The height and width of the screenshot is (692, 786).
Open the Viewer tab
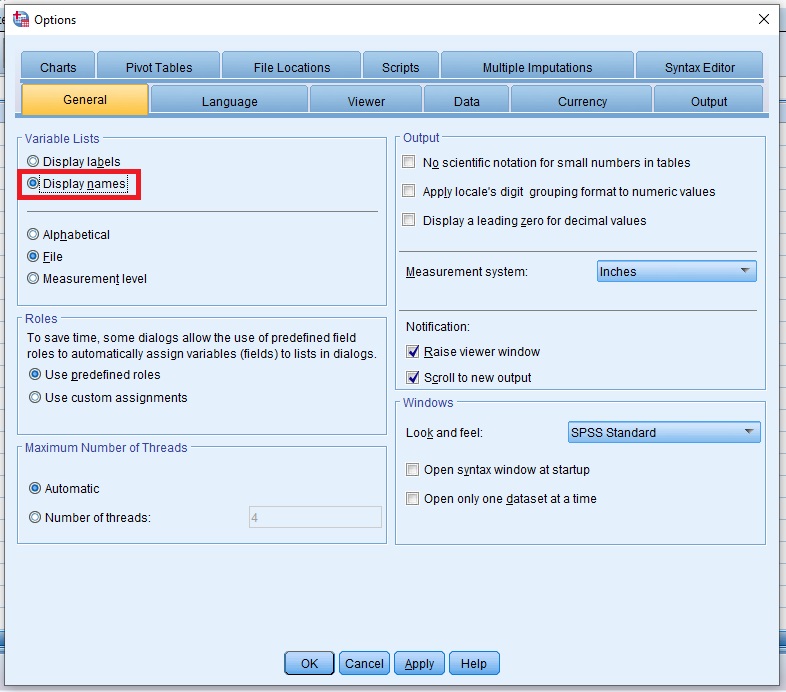(366, 101)
